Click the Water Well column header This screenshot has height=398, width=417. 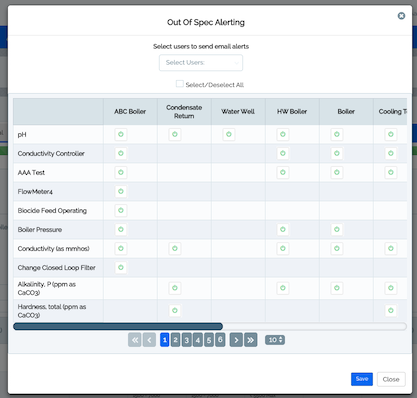point(238,111)
